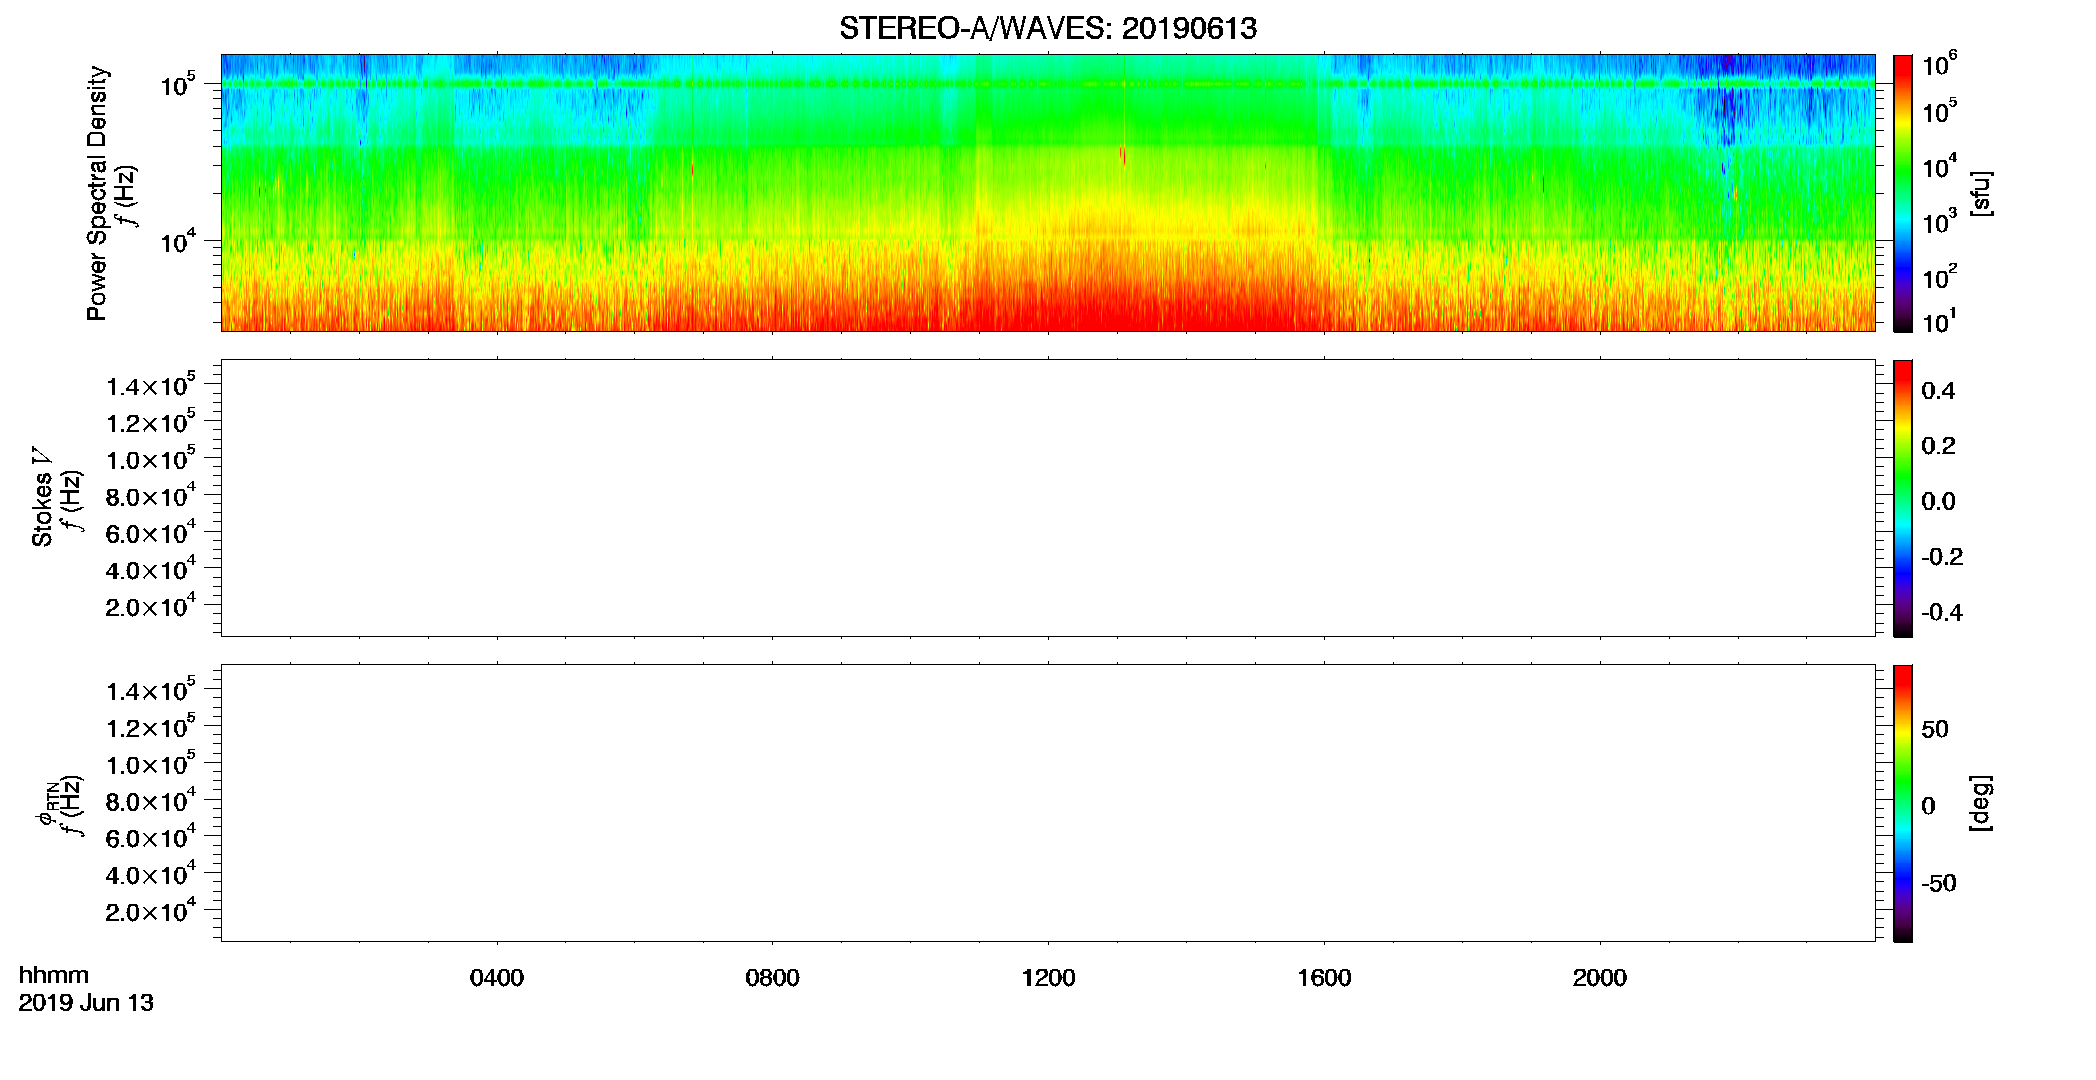Screen dimensions: 2096x1080
Task: Select the 10^3 label on sfu color bar
Action: coord(1940,221)
